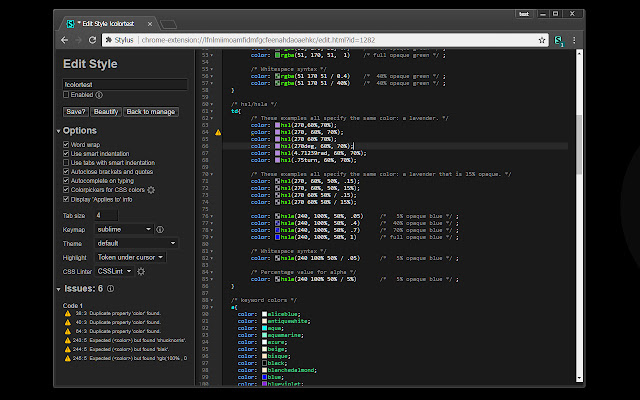Click the Stylus extension icon in toolbar

[x=558, y=40]
